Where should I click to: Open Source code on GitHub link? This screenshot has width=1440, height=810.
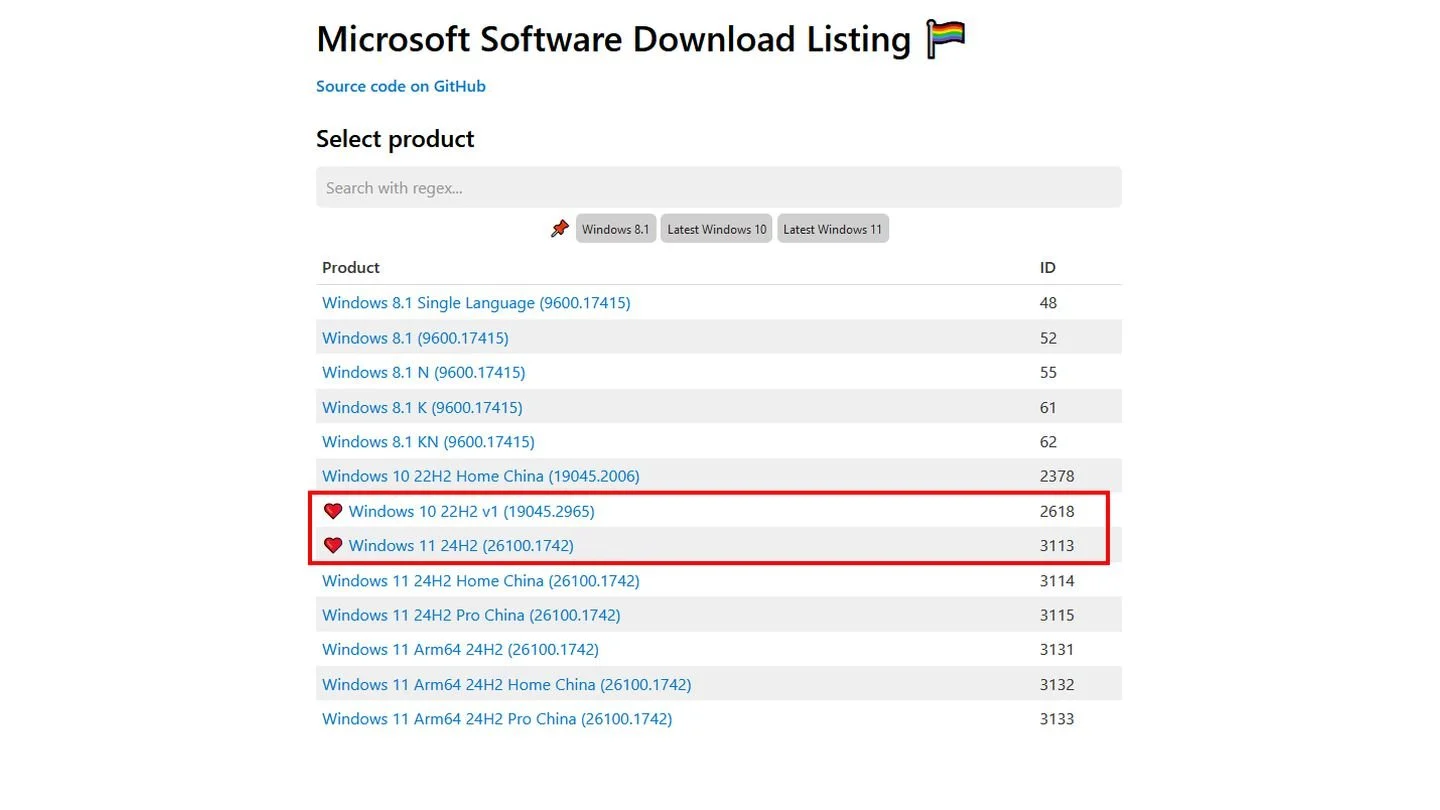pyautogui.click(x=401, y=86)
